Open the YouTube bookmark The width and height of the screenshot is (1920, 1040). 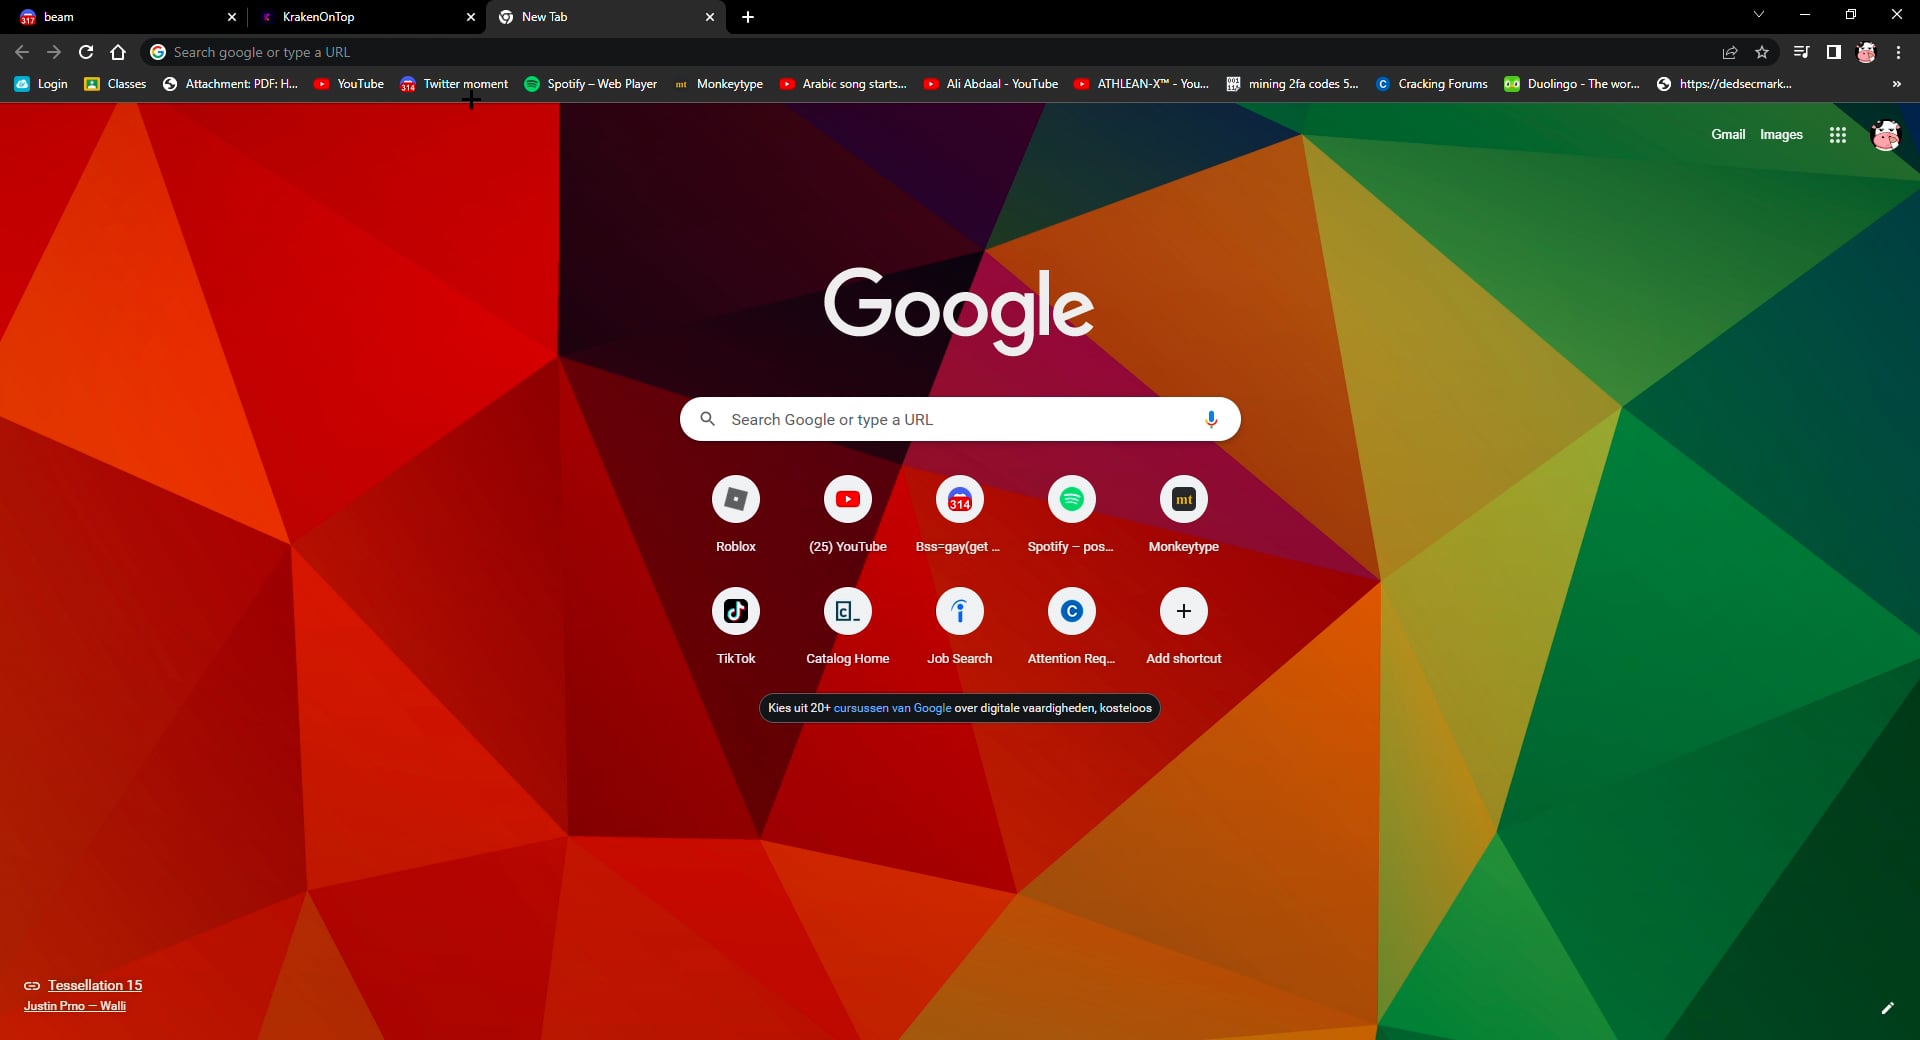coord(348,84)
